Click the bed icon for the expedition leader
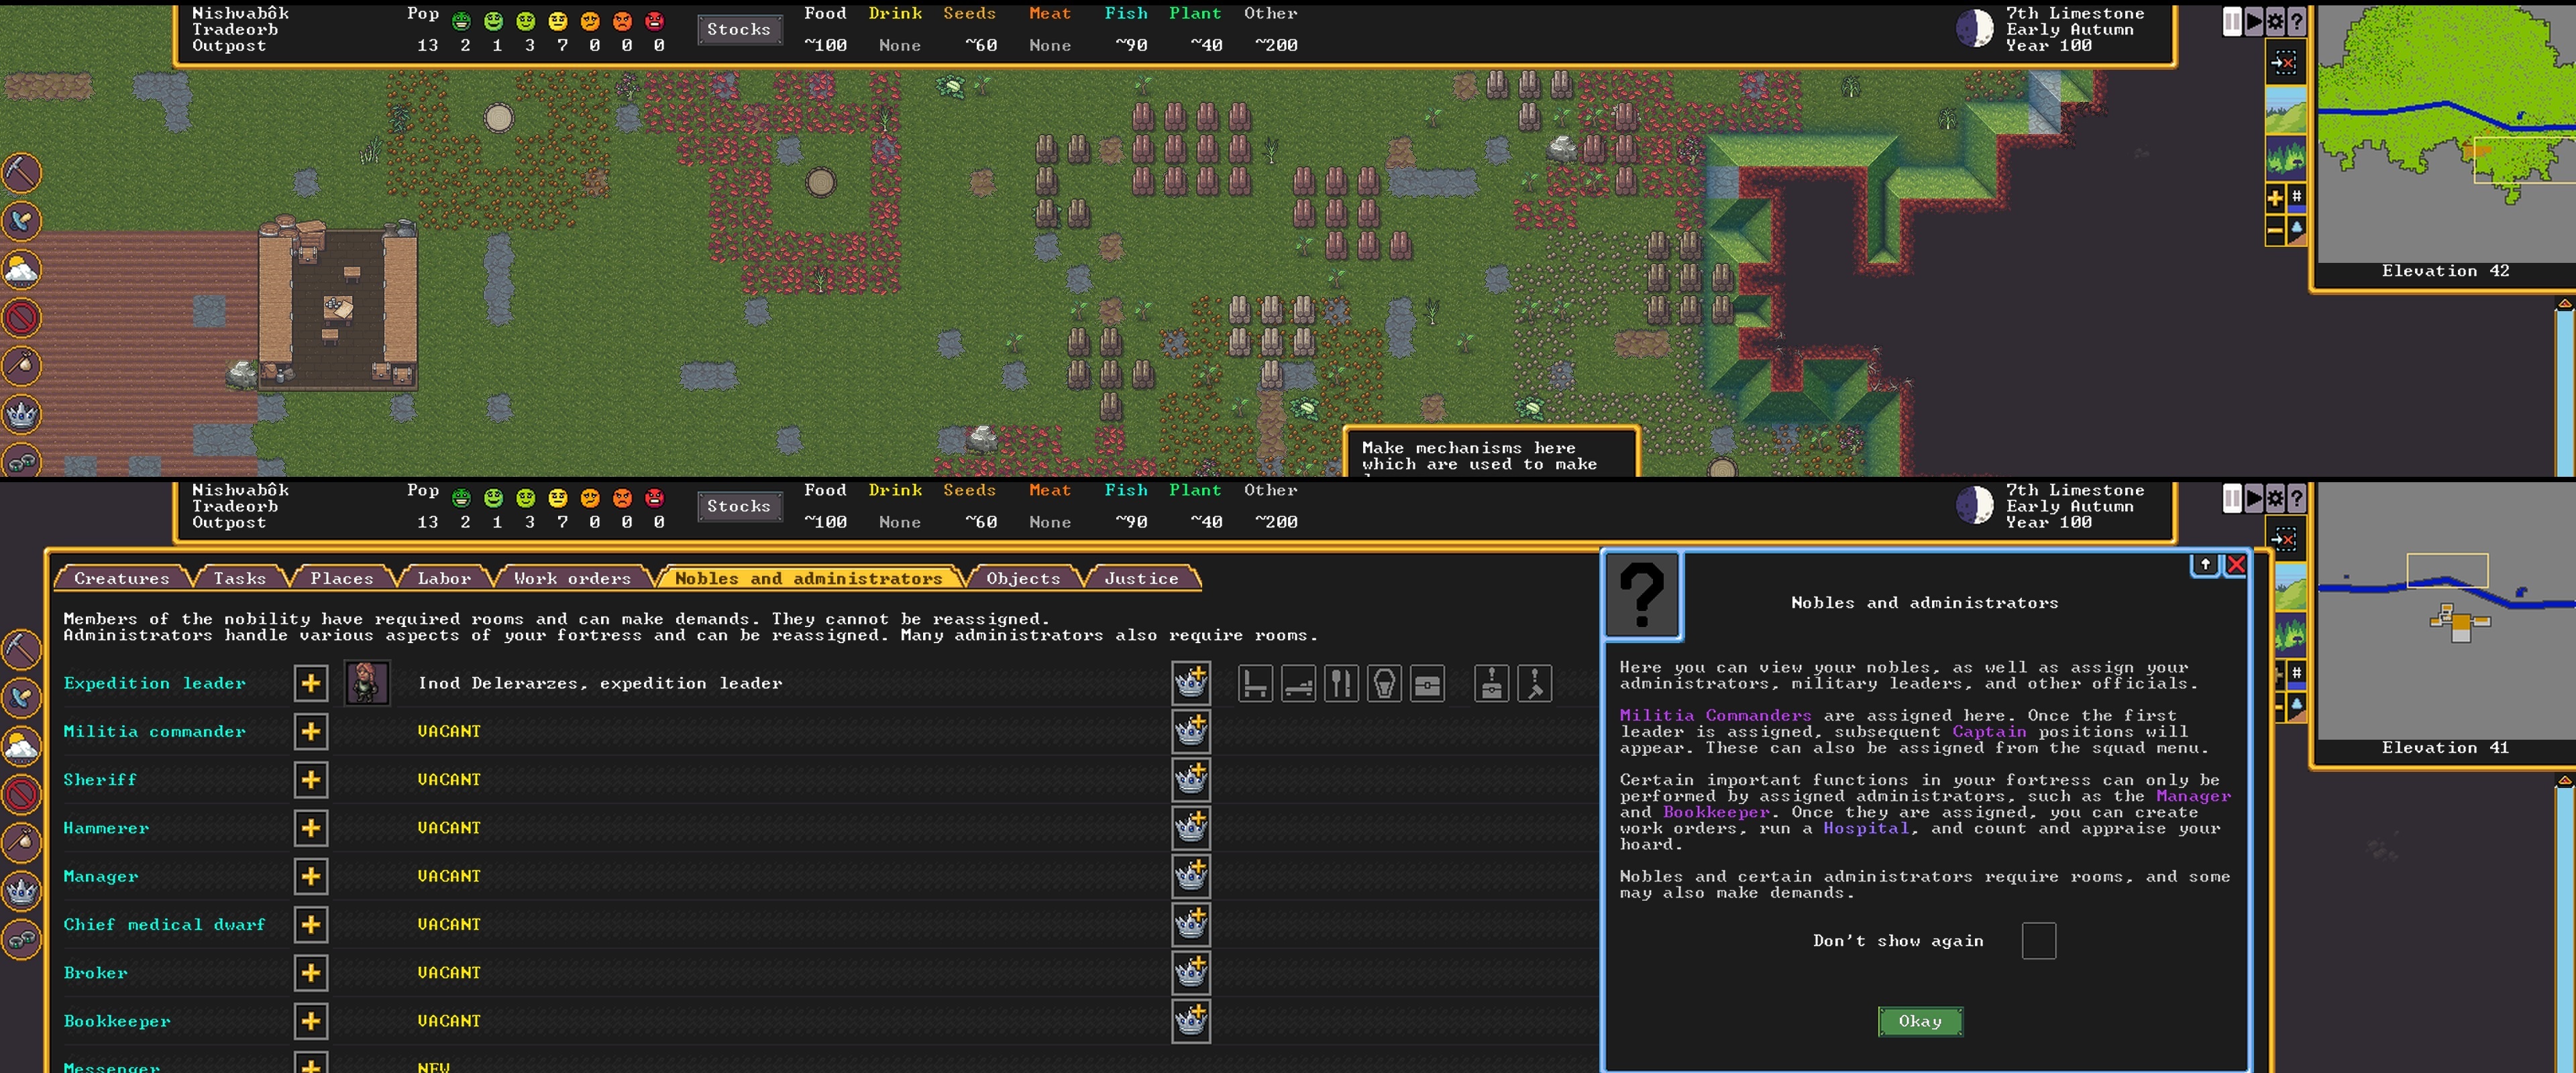2576x1073 pixels. 1298,684
